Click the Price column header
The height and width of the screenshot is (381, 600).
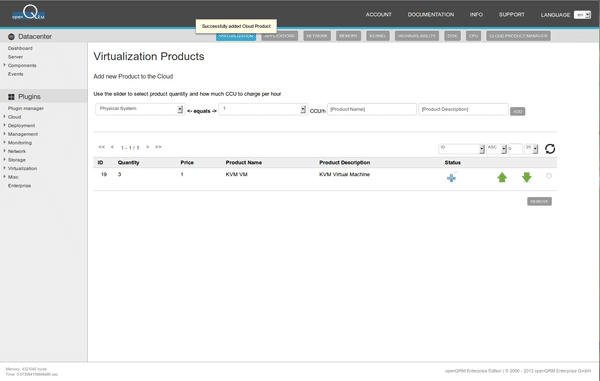tap(187, 163)
